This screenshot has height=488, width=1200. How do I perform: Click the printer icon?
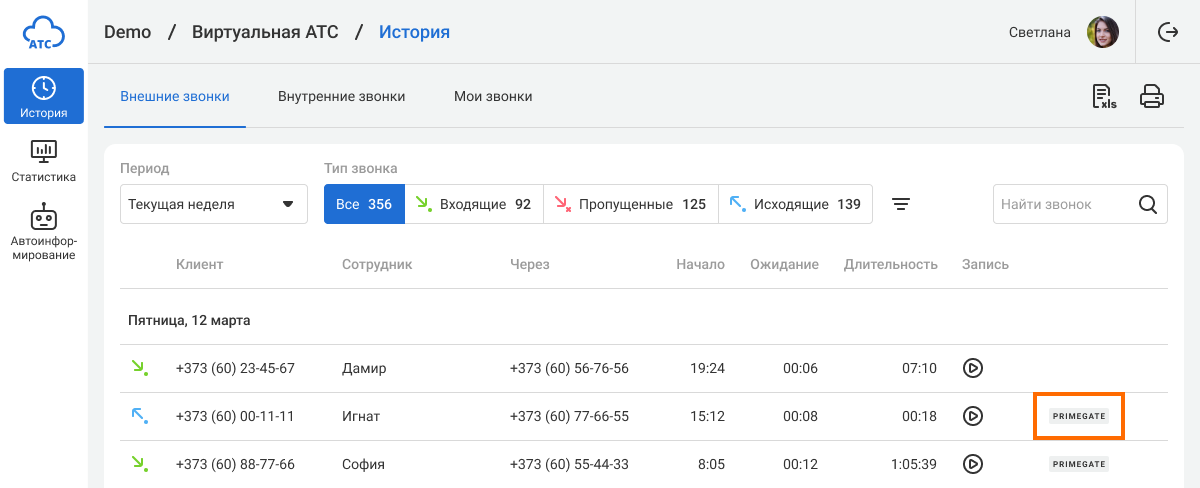pos(1152,96)
